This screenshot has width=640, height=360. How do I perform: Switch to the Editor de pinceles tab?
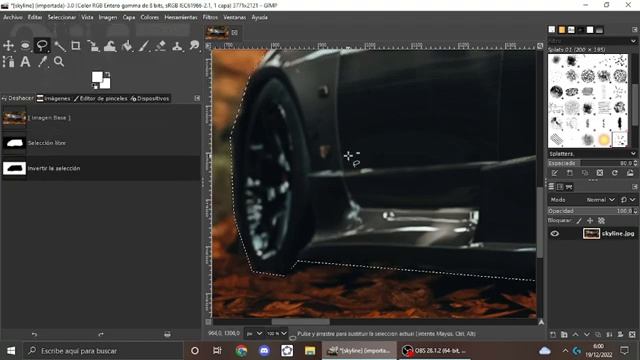point(101,98)
